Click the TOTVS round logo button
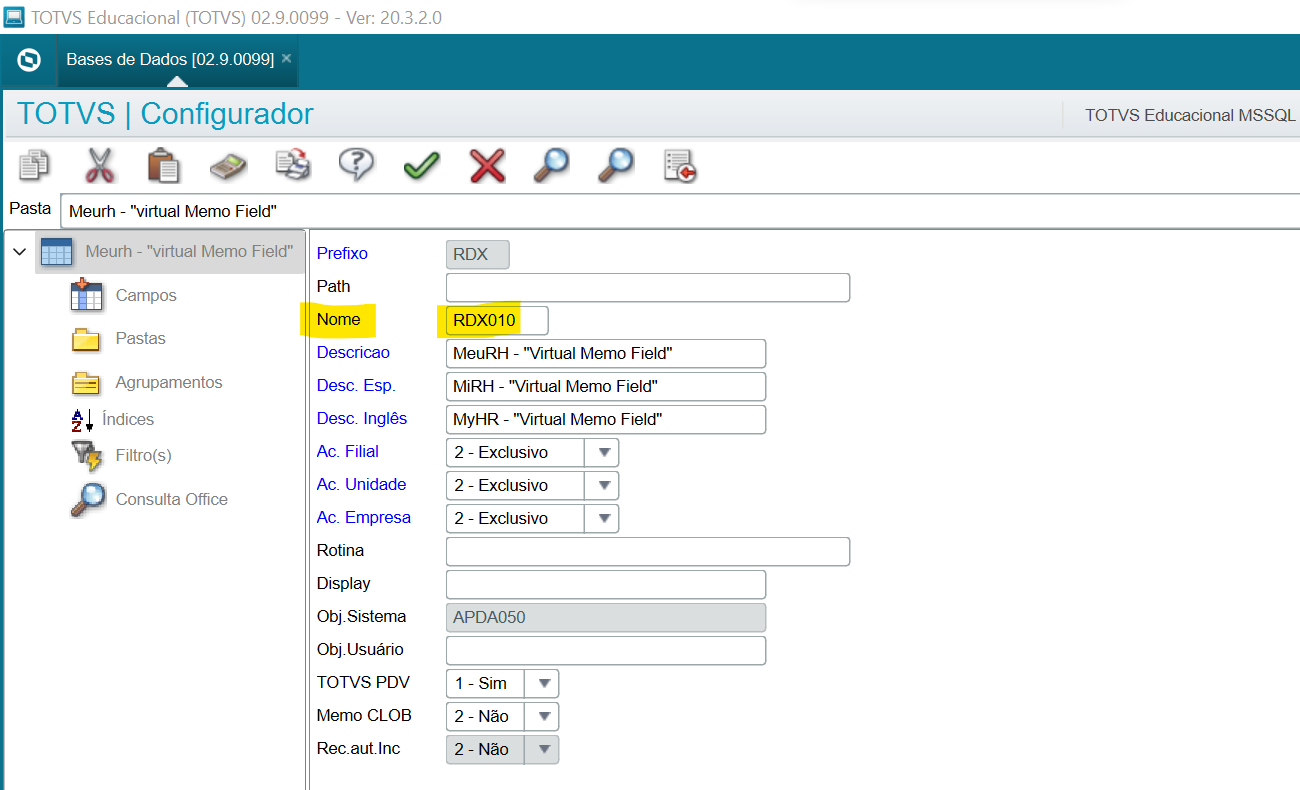1300x790 pixels. pyautogui.click(x=29, y=60)
